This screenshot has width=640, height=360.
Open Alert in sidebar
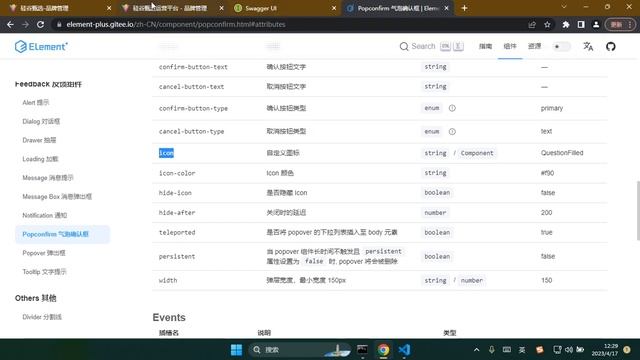[36, 102]
